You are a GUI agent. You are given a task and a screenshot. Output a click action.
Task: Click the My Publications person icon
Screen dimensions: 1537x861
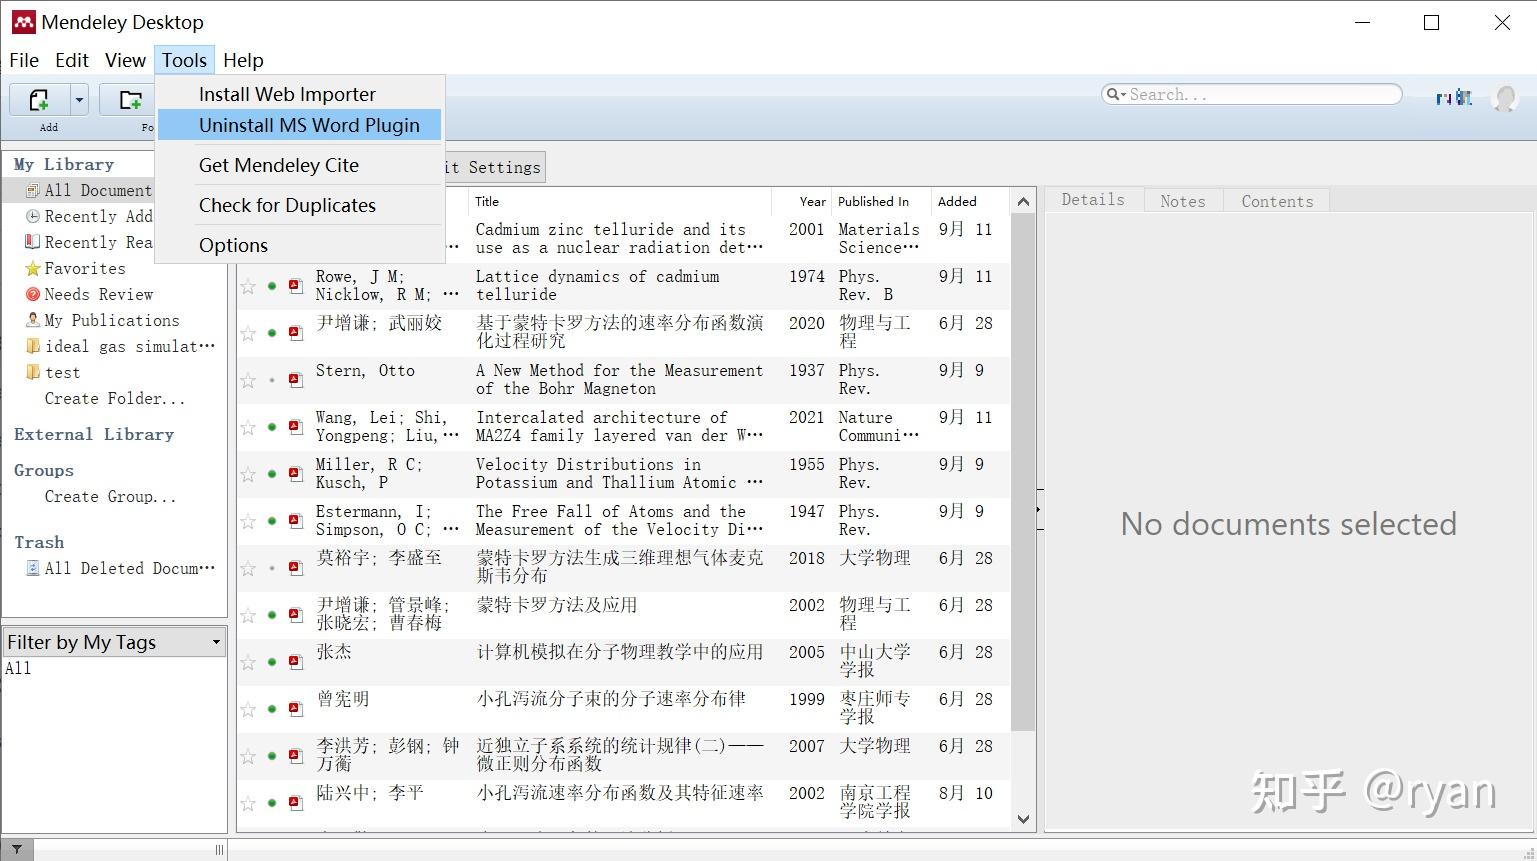tap(33, 320)
